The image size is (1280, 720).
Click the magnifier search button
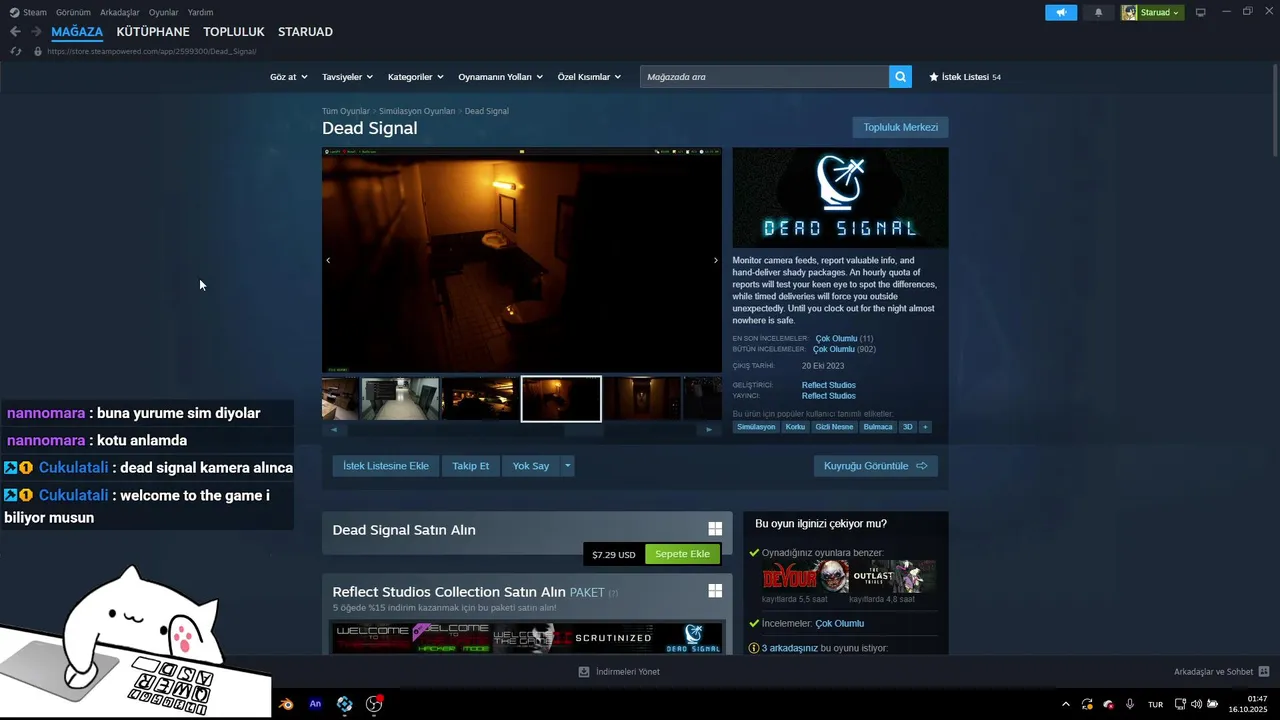pyautogui.click(x=900, y=76)
